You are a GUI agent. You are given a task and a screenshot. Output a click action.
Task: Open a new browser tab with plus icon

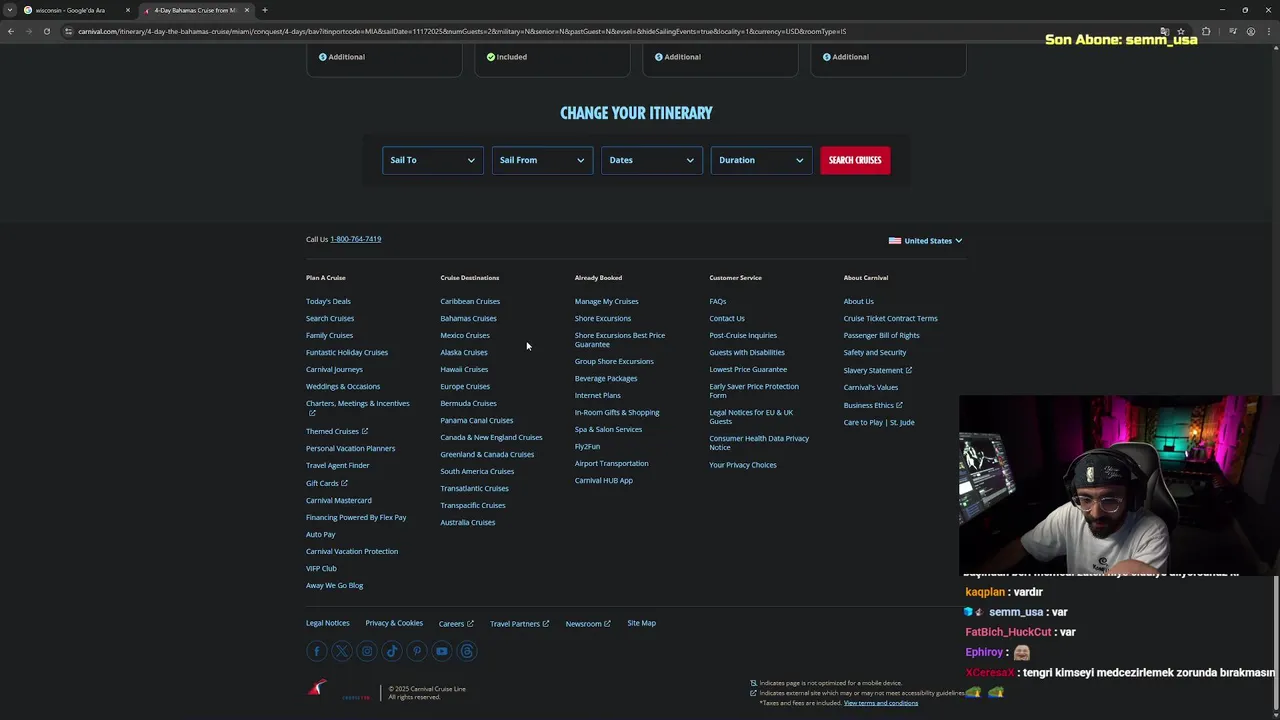click(264, 10)
